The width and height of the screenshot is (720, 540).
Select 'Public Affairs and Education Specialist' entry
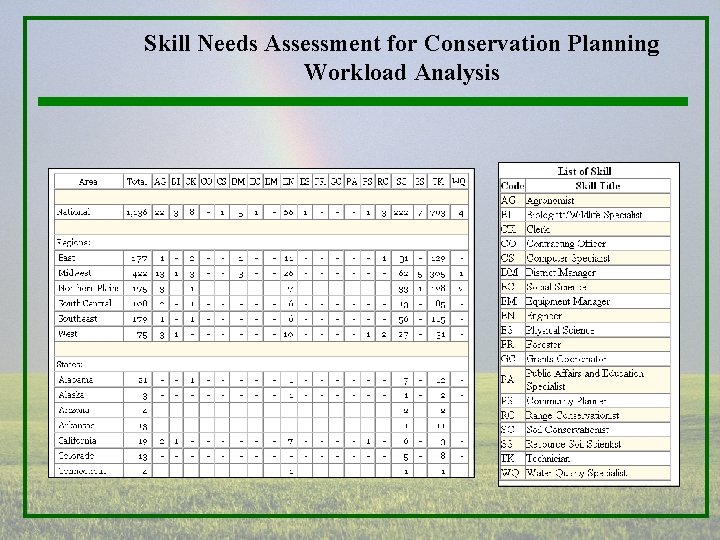pyautogui.click(x=585, y=380)
